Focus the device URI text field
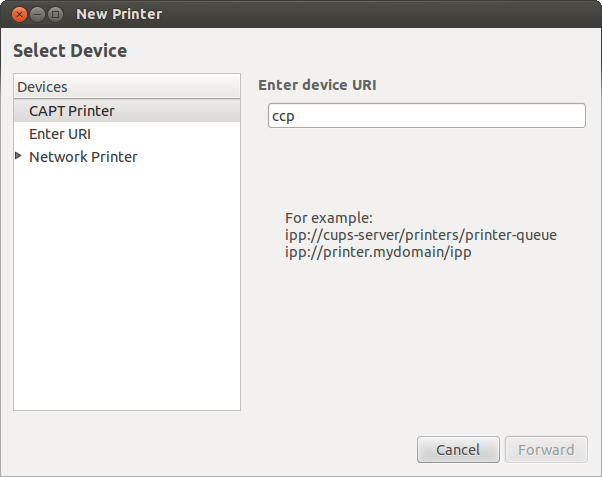The height and width of the screenshot is (477, 602). pyautogui.click(x=427, y=116)
